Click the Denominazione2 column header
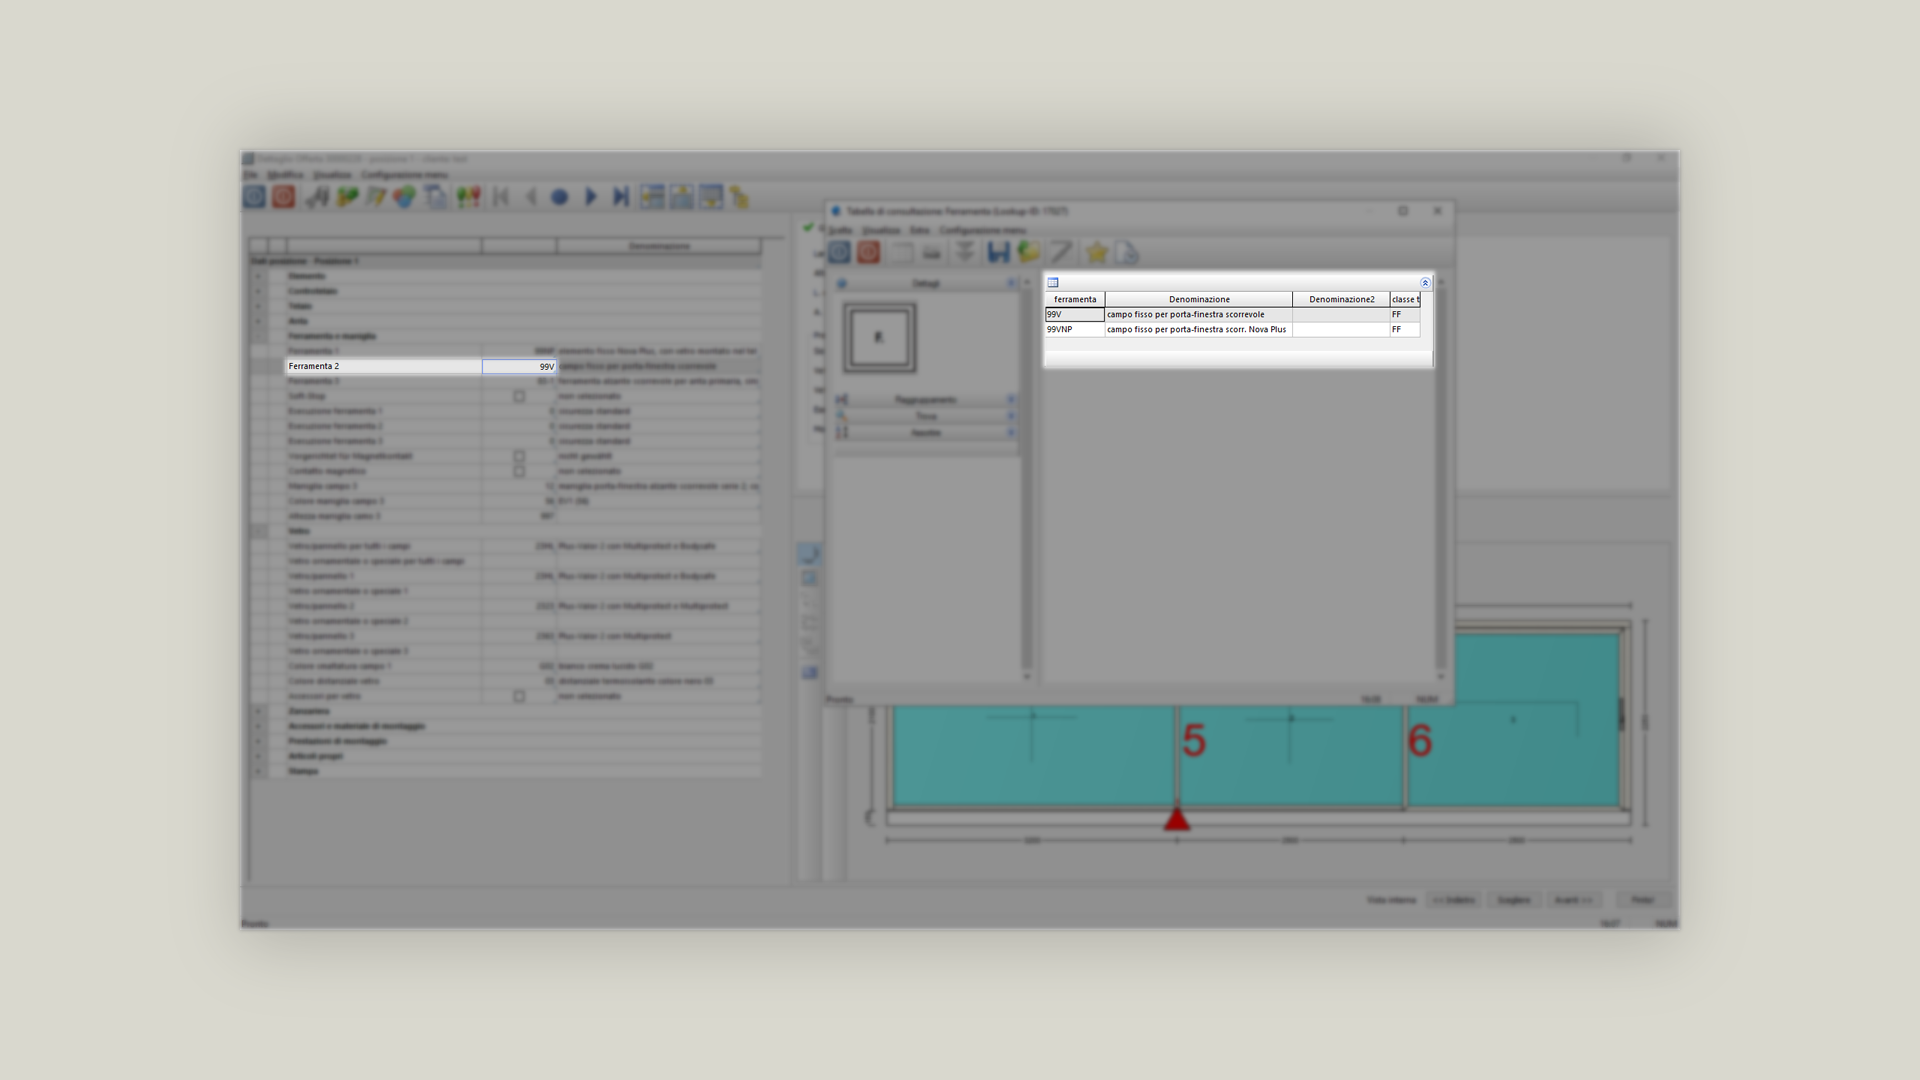Image resolution: width=1920 pixels, height=1080 pixels. coord(1341,299)
